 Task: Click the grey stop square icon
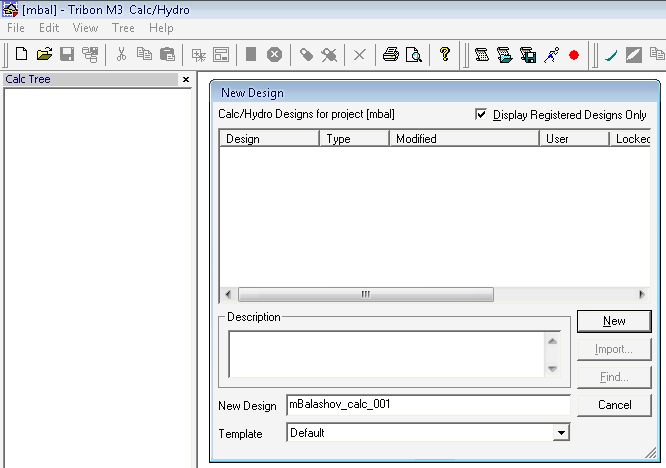click(x=251, y=54)
